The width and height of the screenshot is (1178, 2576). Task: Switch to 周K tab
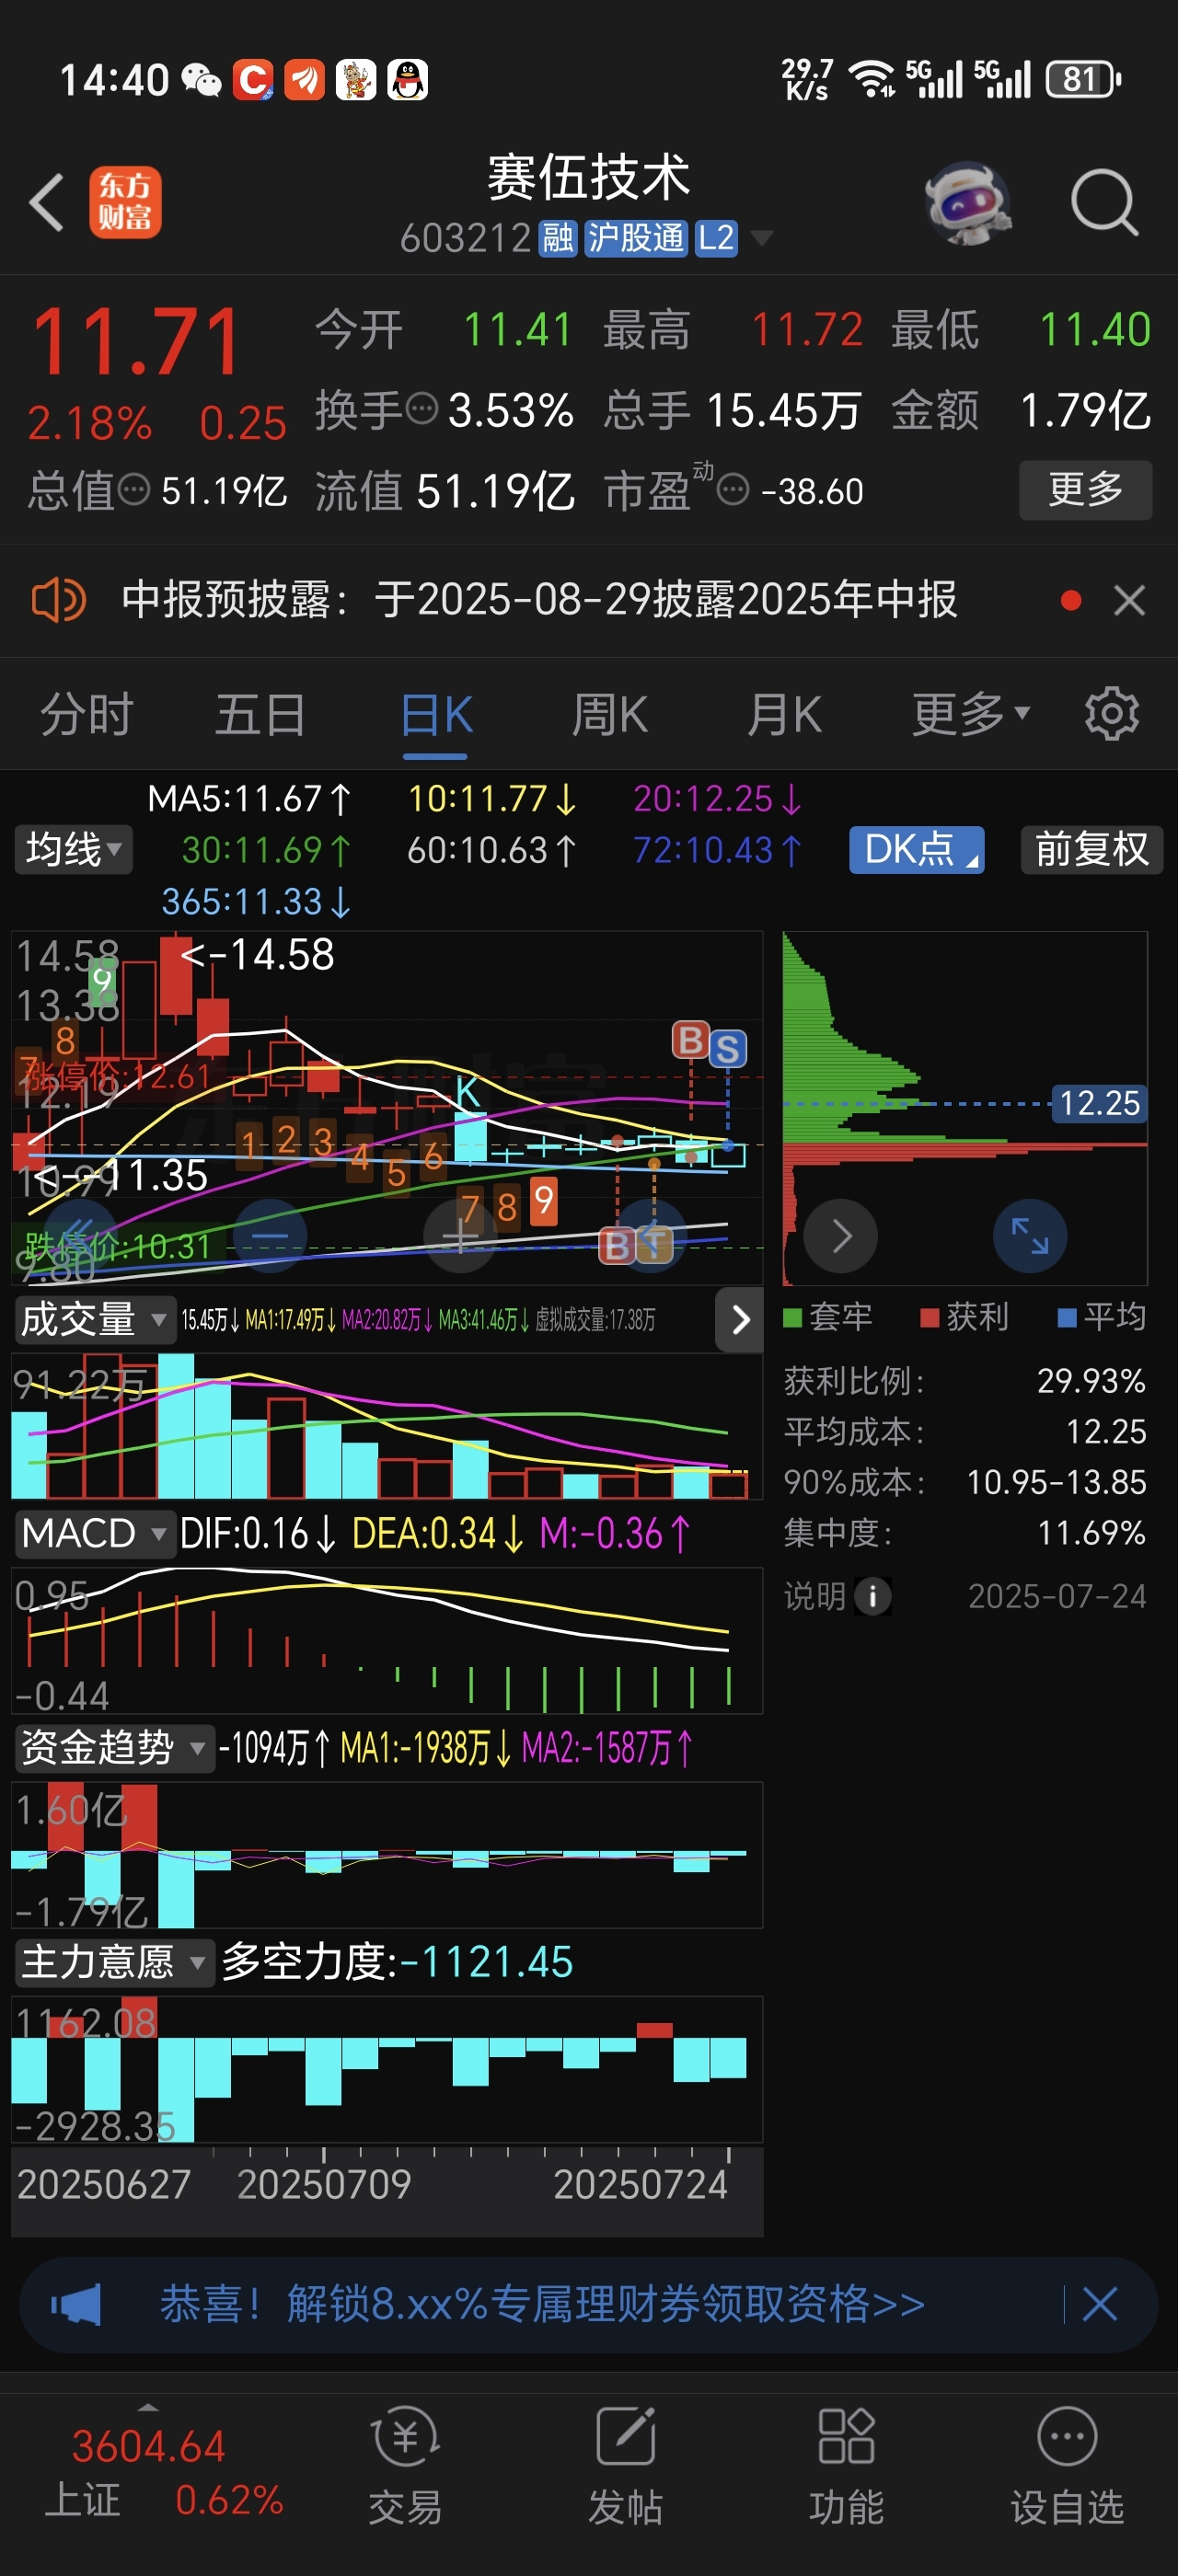(610, 714)
